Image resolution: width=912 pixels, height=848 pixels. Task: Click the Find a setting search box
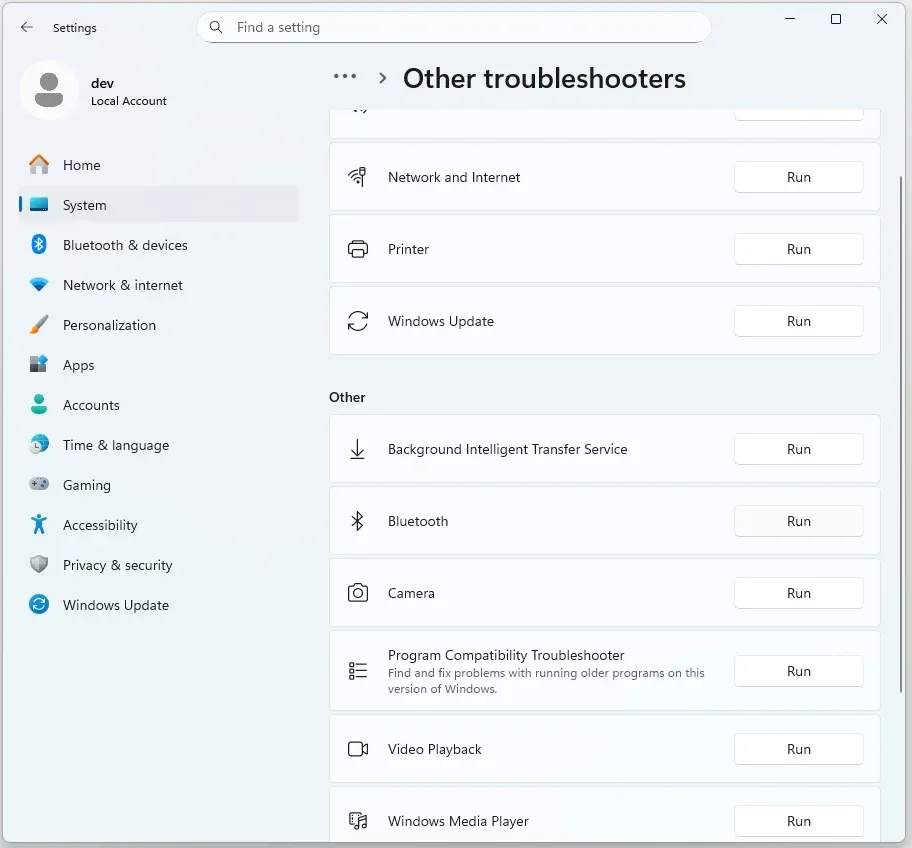454,27
